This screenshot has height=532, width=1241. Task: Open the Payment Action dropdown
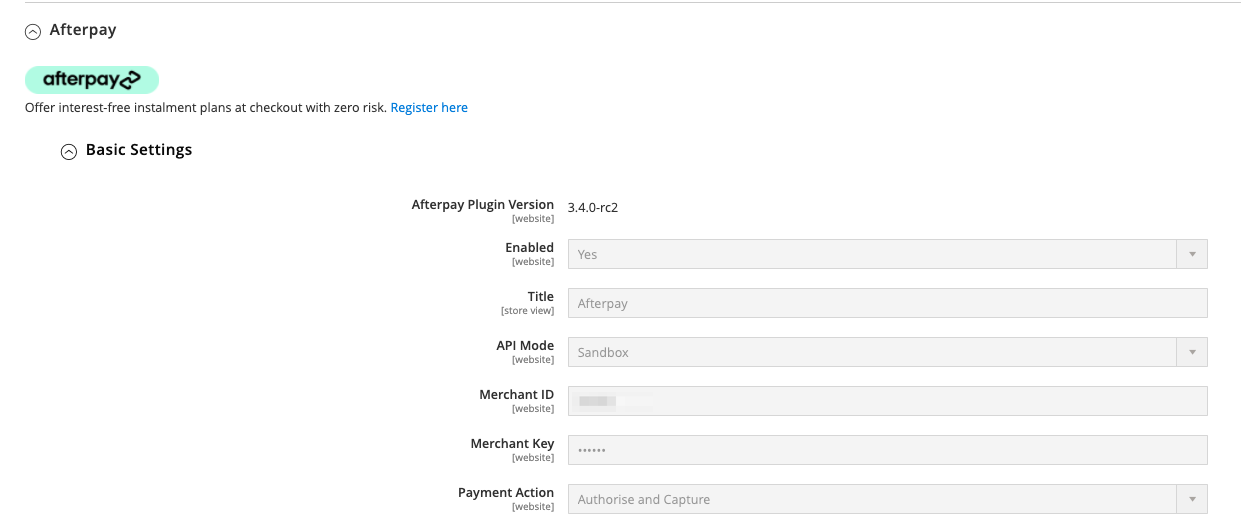tap(888, 499)
